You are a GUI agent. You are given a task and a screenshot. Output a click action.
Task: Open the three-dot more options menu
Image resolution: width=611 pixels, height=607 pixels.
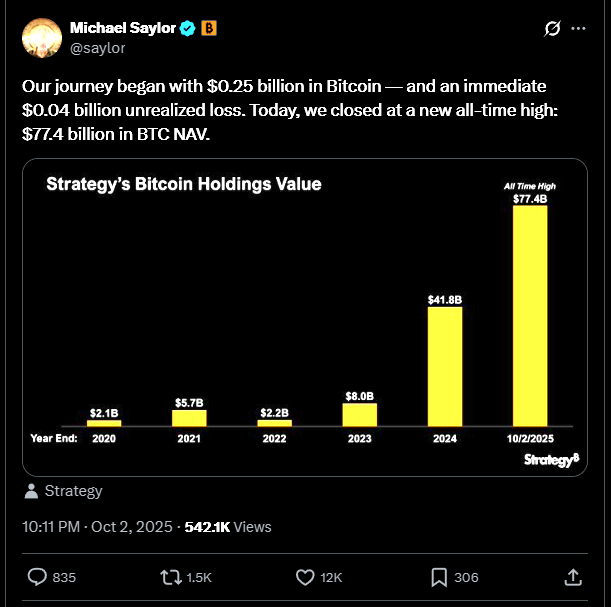[578, 29]
